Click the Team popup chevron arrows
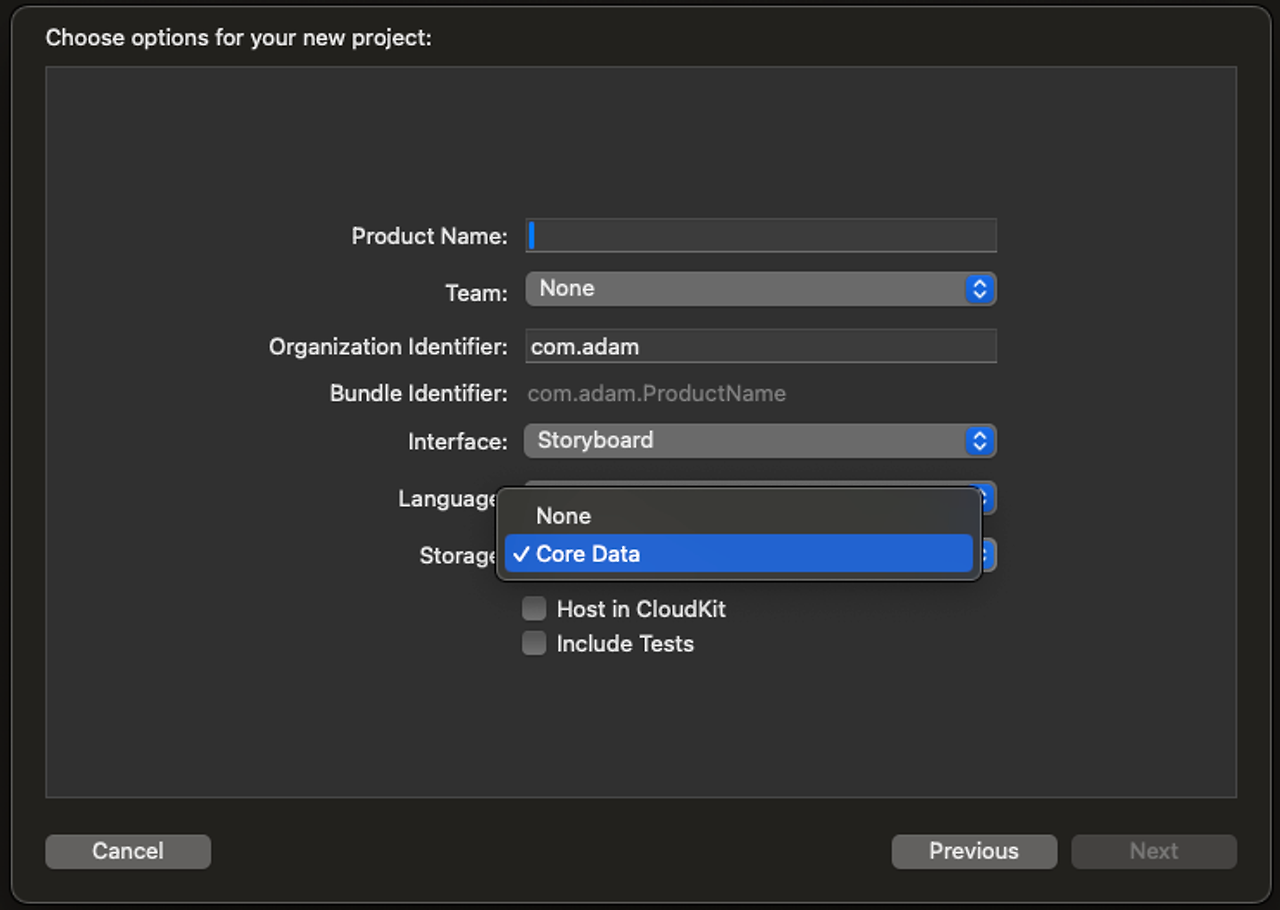The width and height of the screenshot is (1280, 910). (x=980, y=289)
